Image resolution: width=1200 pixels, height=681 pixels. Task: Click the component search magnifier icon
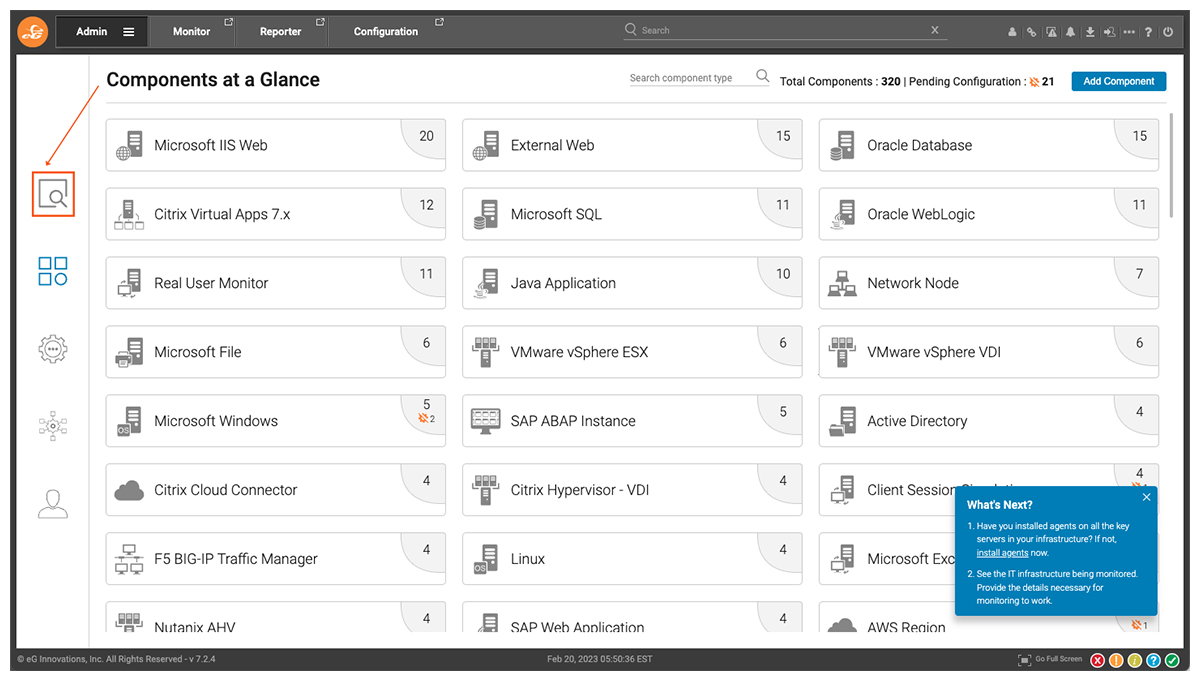[763, 76]
